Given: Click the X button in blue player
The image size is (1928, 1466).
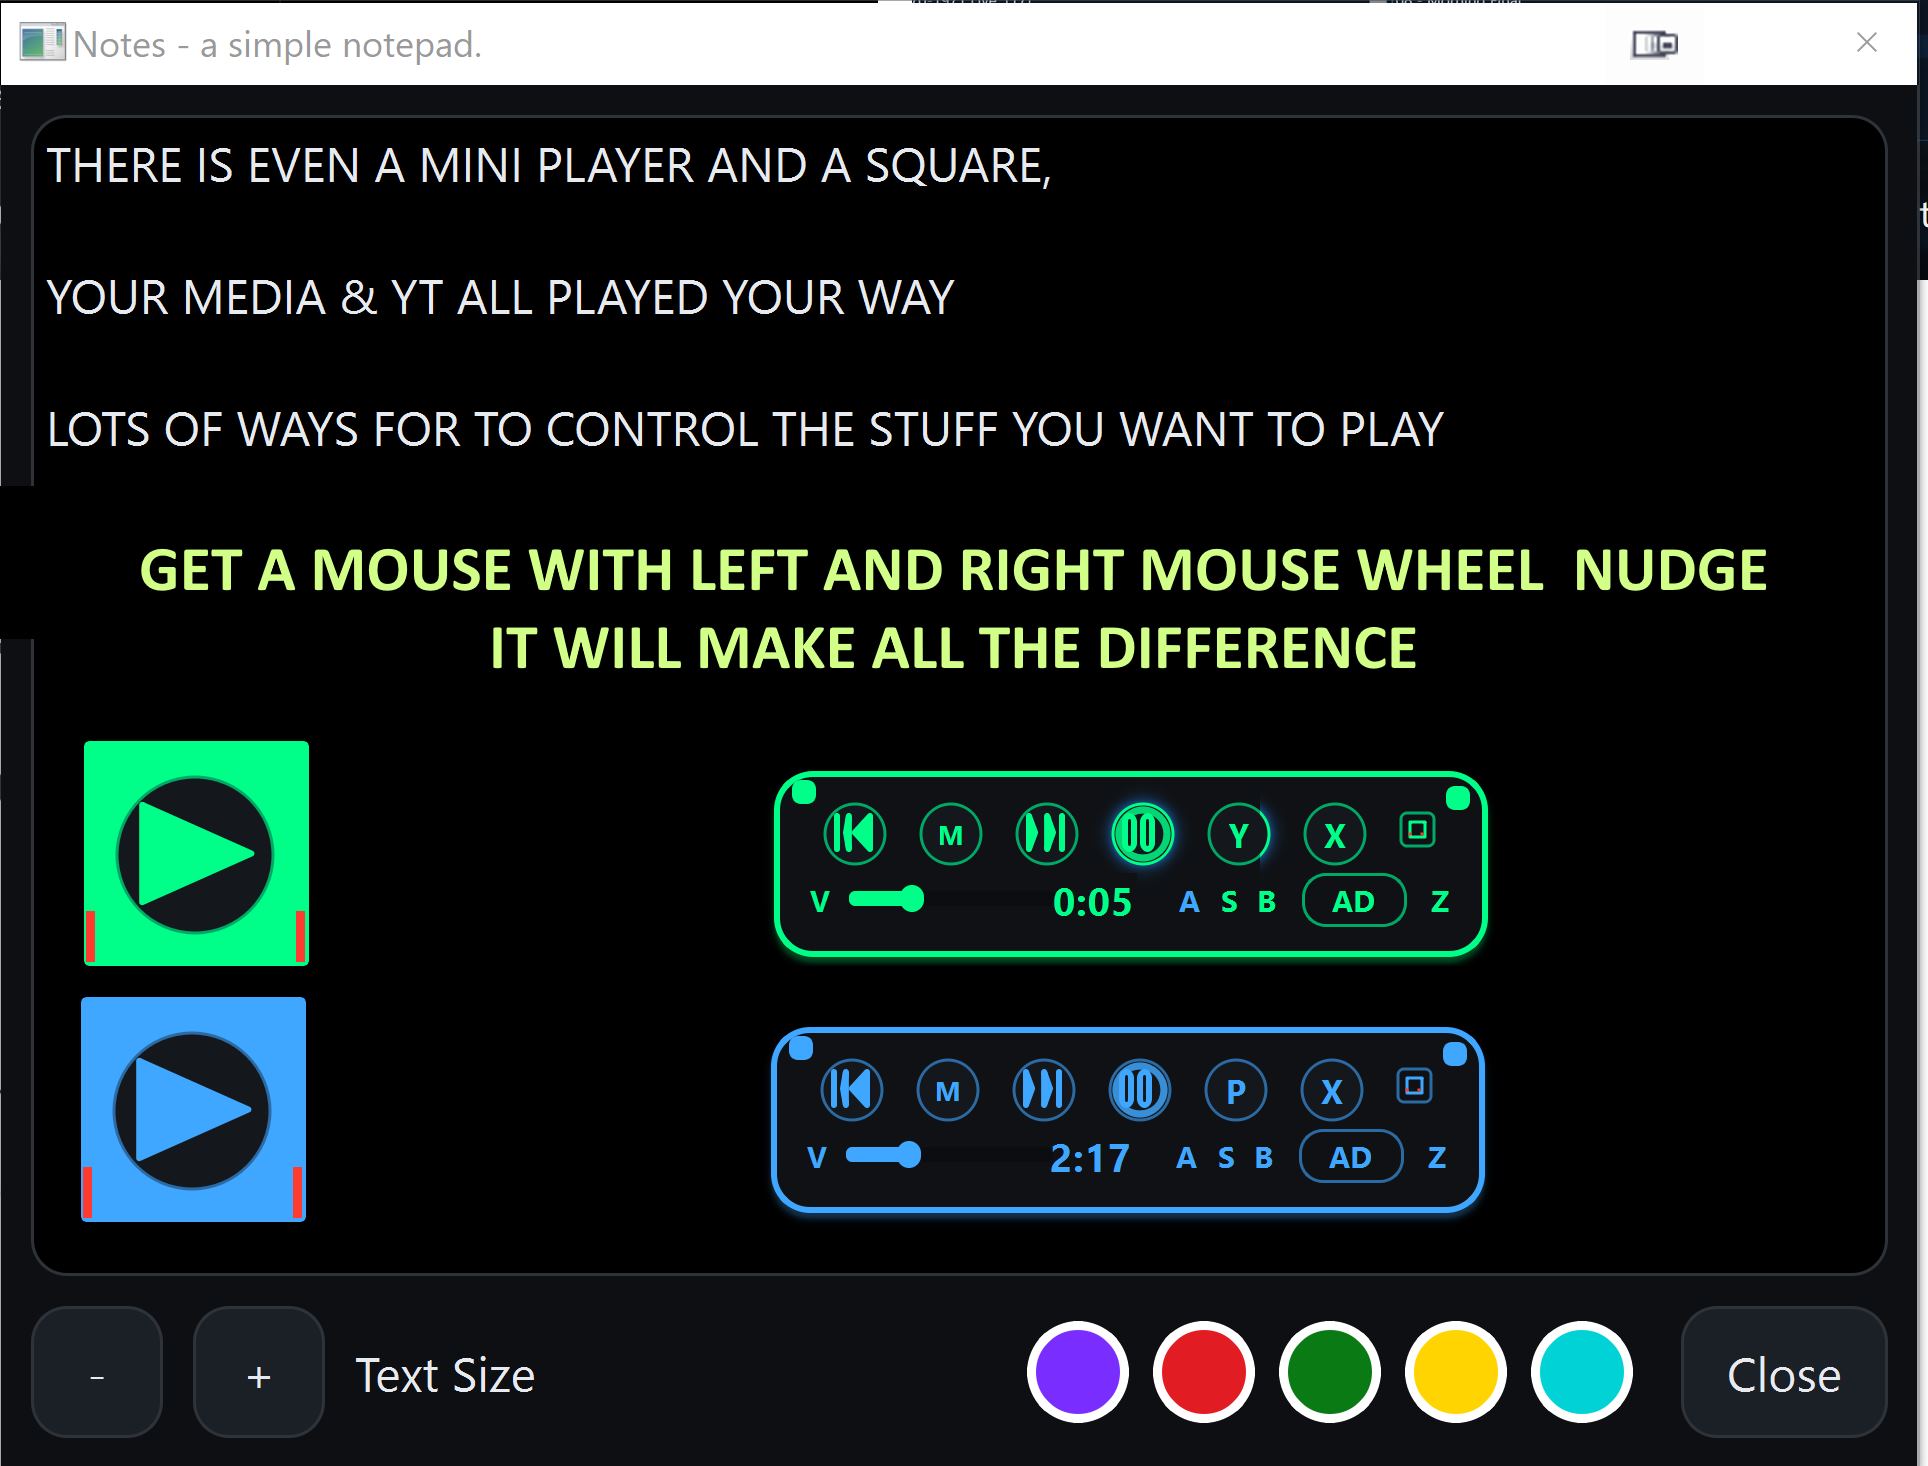Looking at the screenshot, I should [1331, 1090].
